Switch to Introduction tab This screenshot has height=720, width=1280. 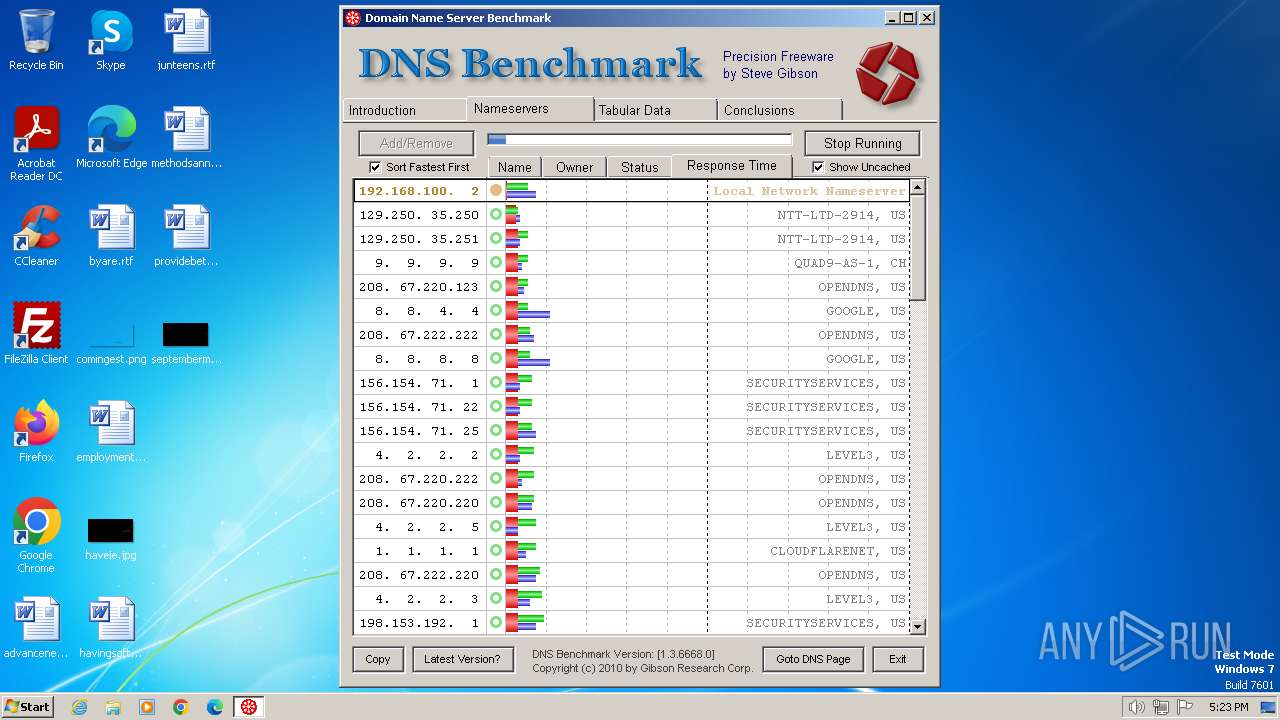tap(404, 110)
